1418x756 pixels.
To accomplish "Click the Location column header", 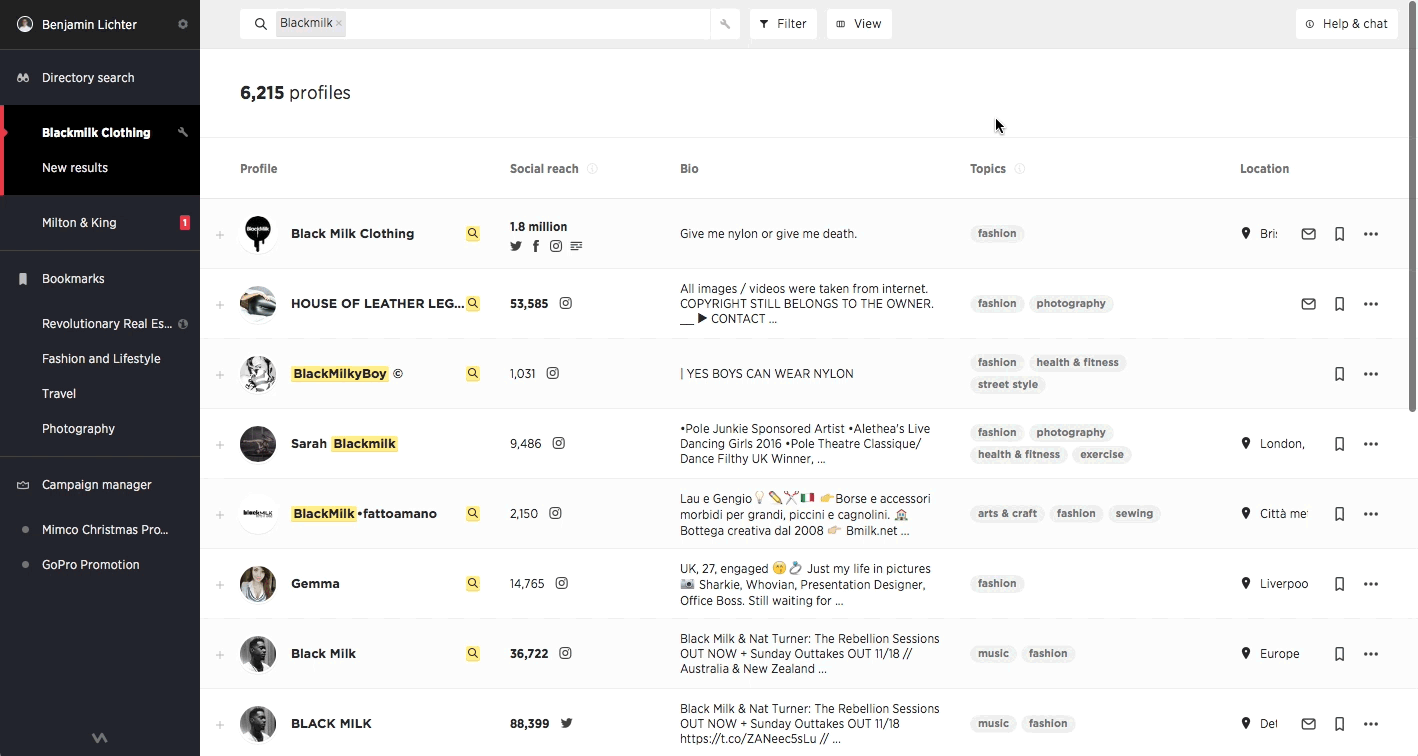I will (x=1264, y=169).
